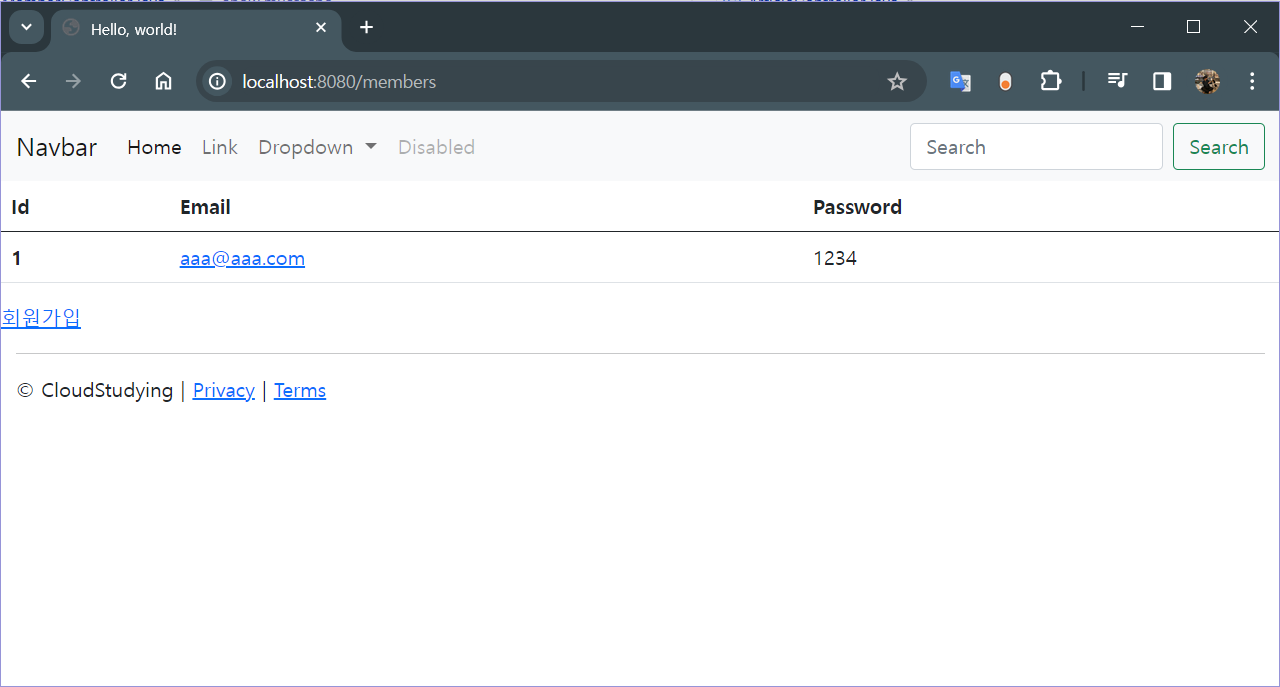Go to the browser home page icon
Viewport: 1280px width, 687px height.
pyautogui.click(x=163, y=82)
